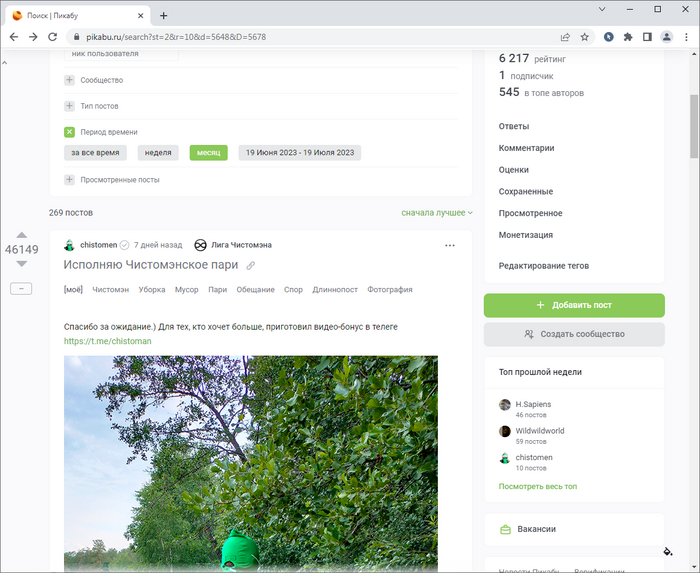The height and width of the screenshot is (573, 700).
Task: Copy post link via chain icon
Action: (250, 266)
